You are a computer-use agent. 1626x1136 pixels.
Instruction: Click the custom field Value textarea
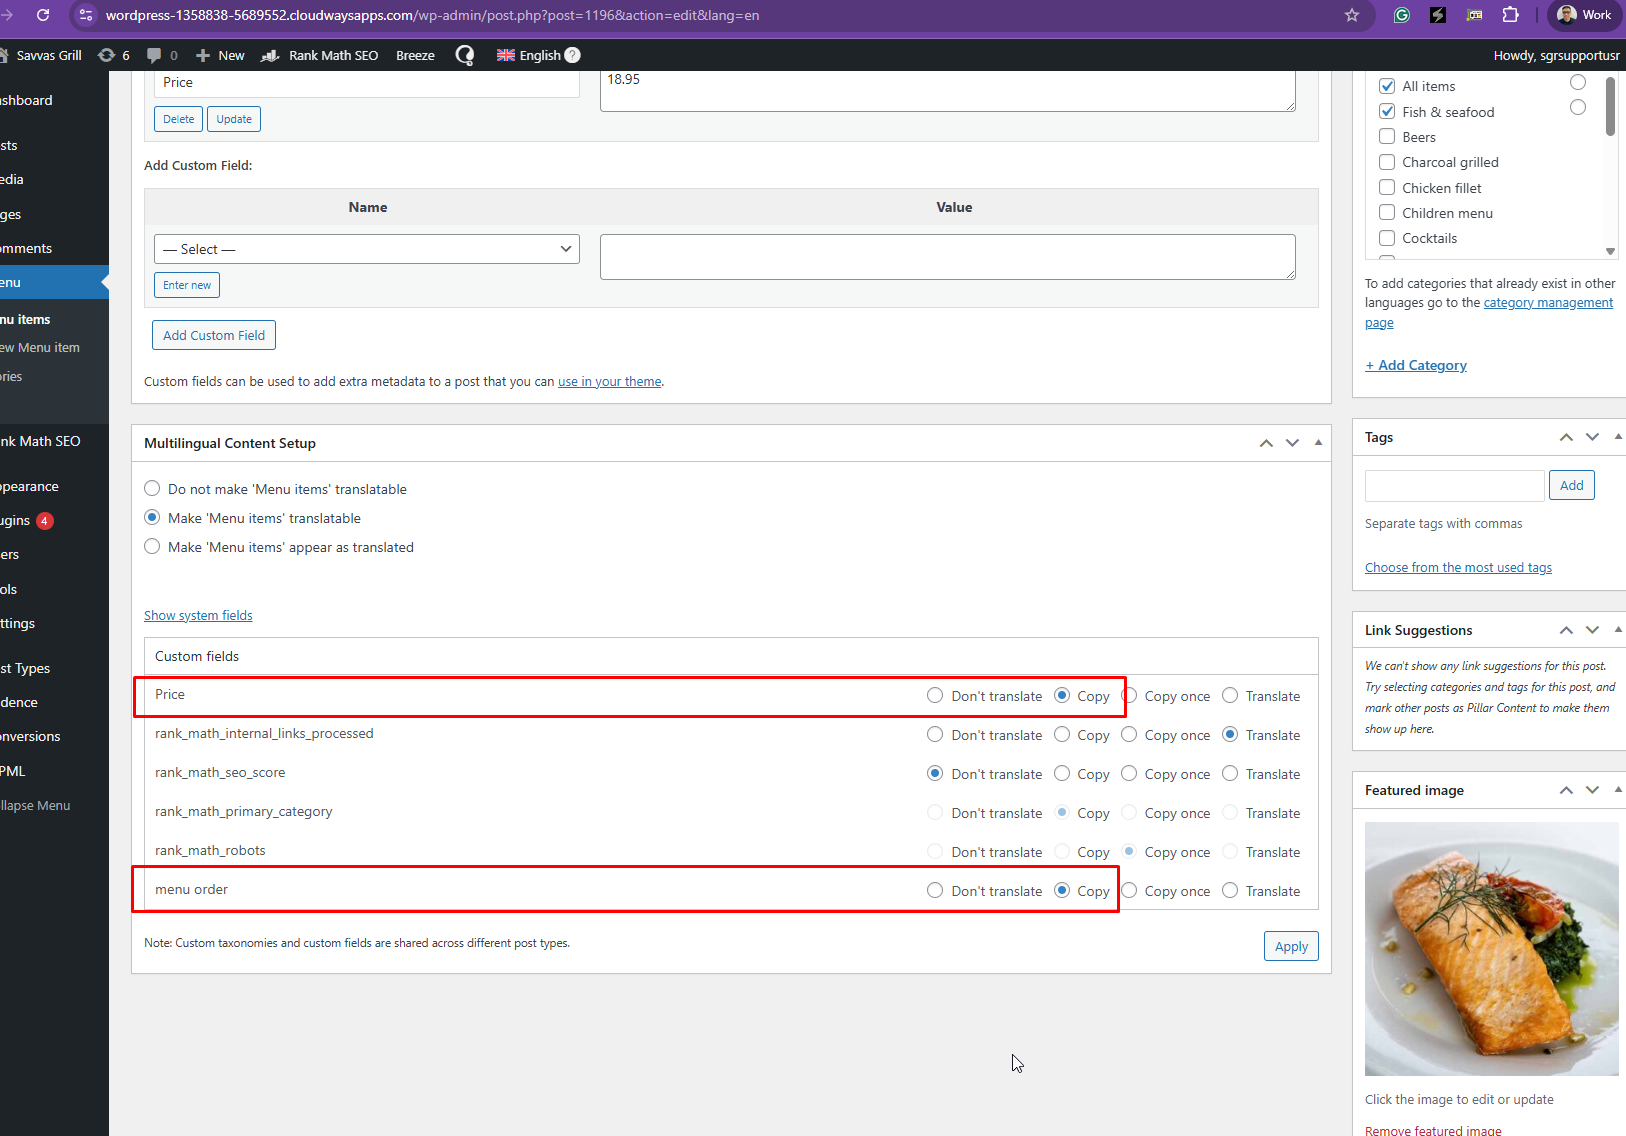tap(948, 257)
